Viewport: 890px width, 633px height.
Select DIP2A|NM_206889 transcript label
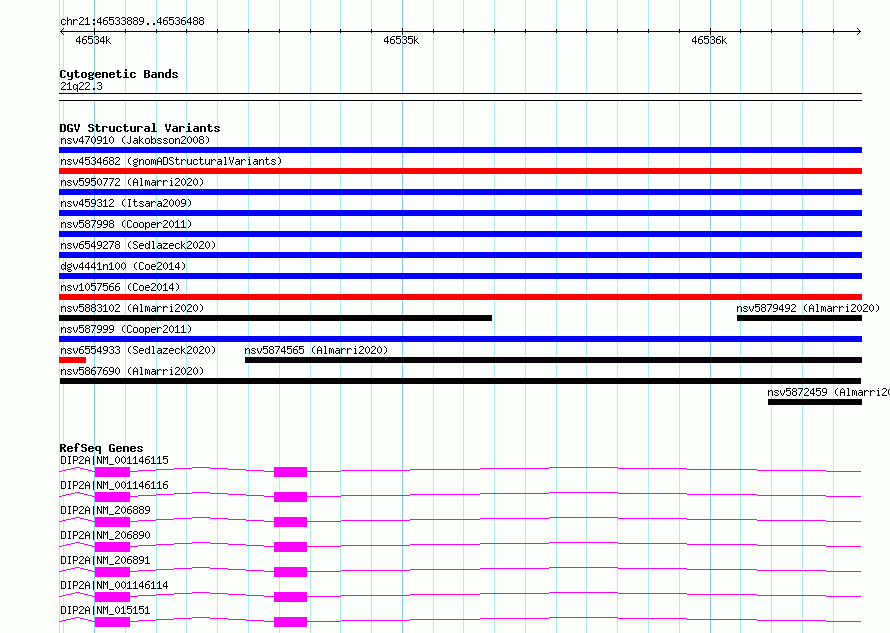[105, 510]
